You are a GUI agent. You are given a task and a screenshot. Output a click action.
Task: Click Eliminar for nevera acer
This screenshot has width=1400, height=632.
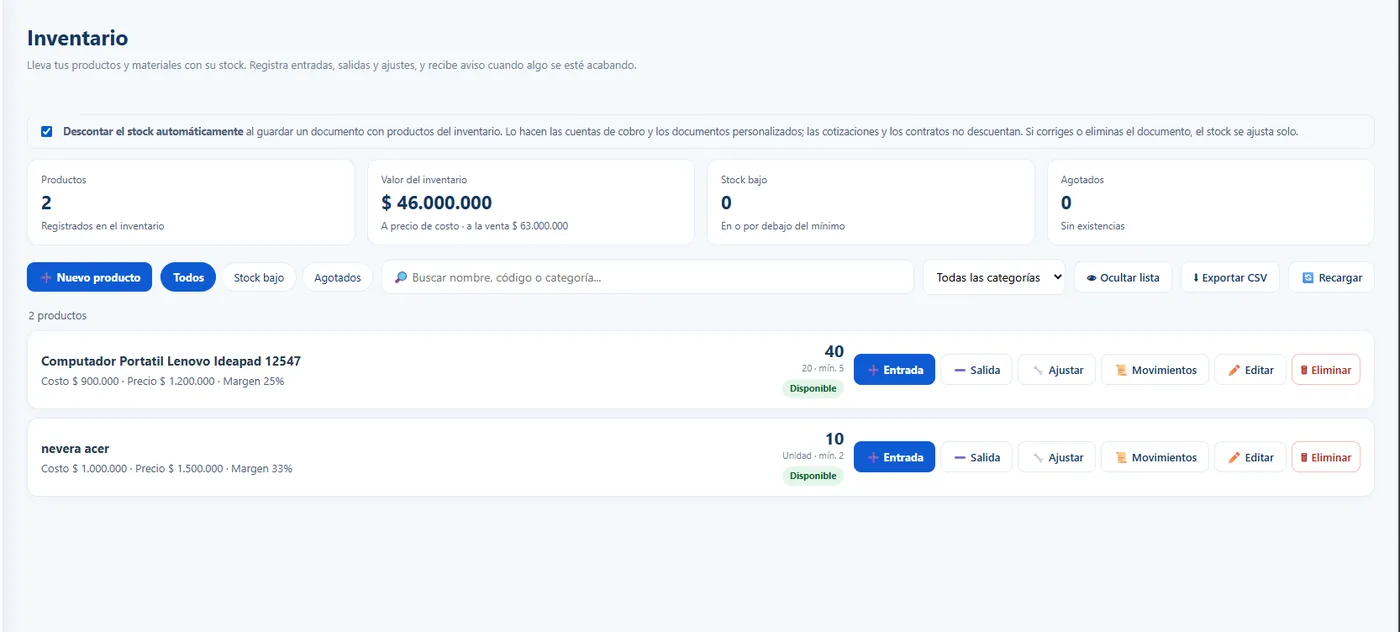tap(1326, 457)
